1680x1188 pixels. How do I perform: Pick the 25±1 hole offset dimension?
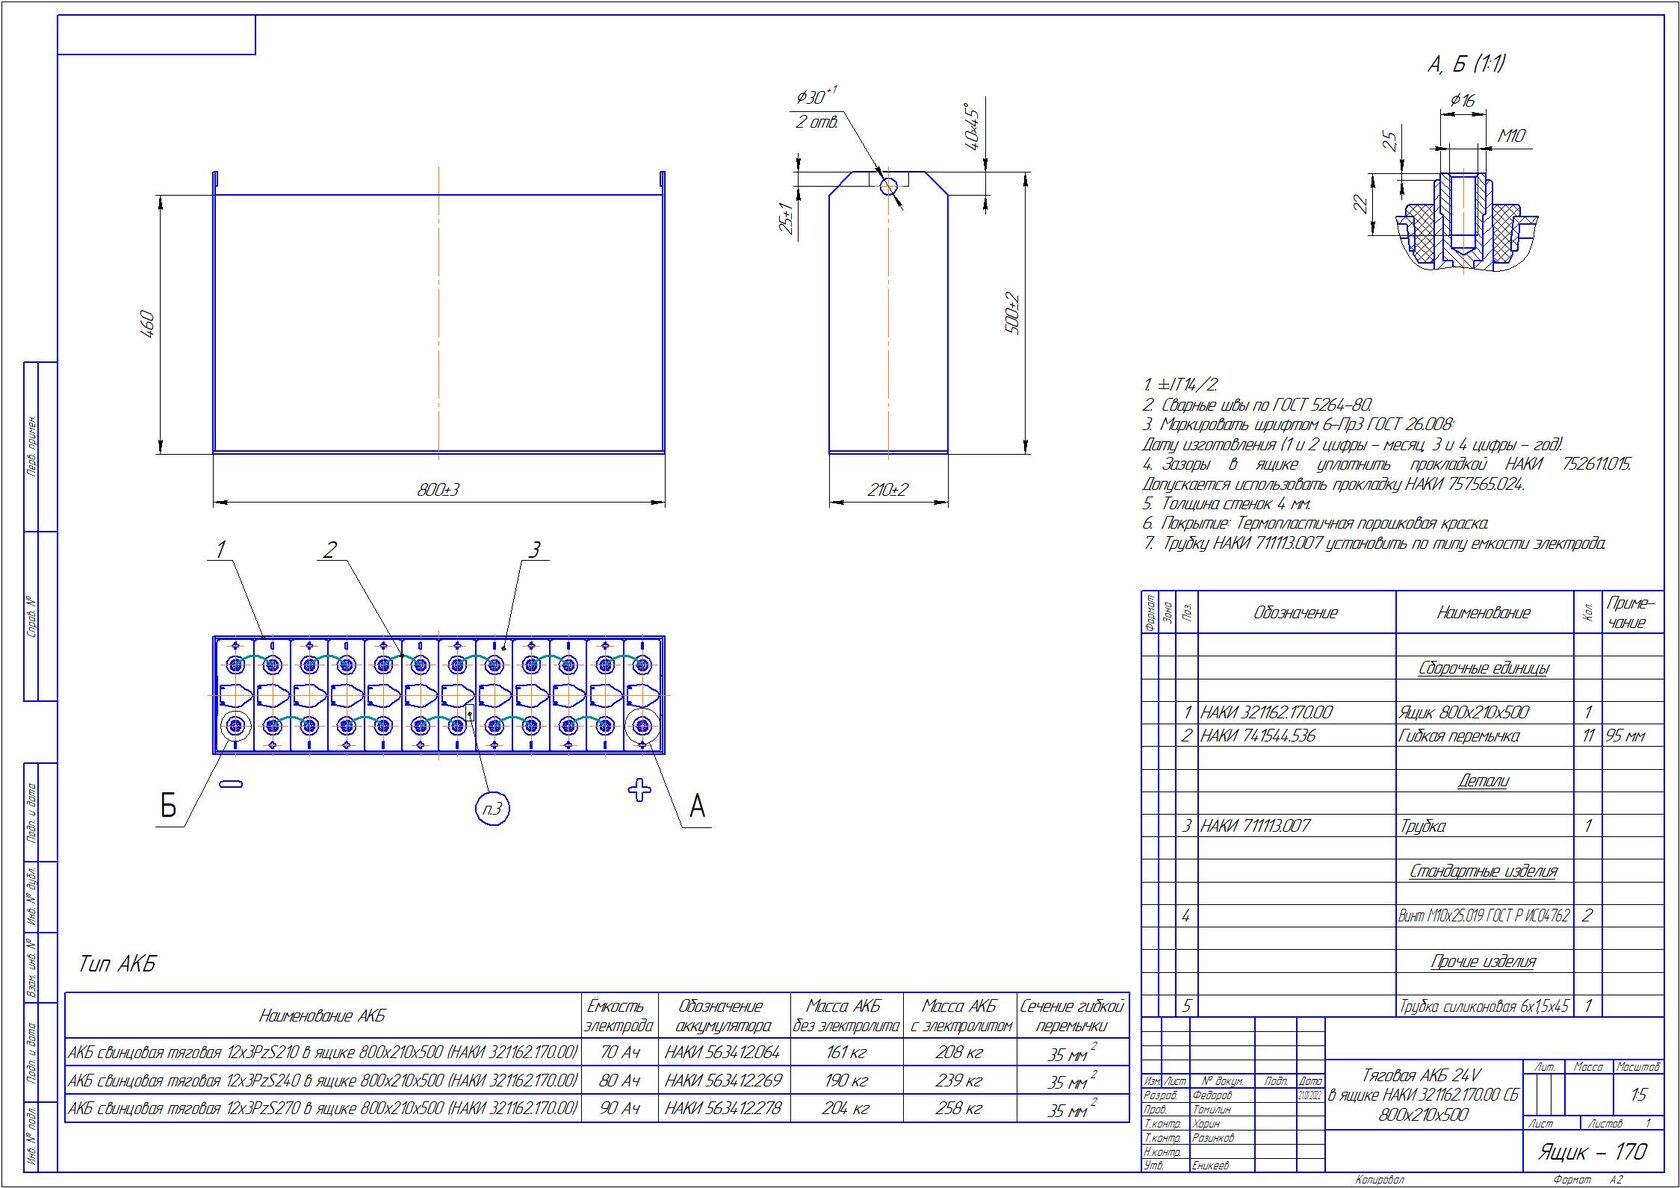point(786,219)
